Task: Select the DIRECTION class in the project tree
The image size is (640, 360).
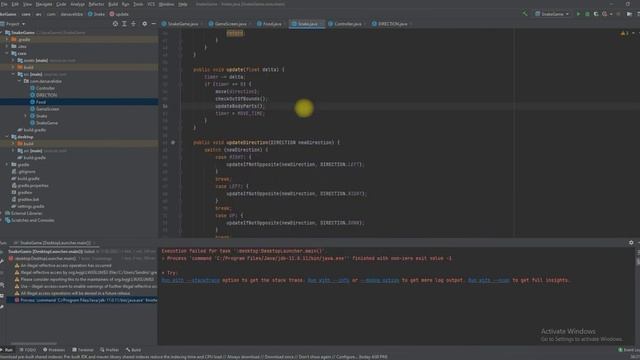Action: [47, 95]
